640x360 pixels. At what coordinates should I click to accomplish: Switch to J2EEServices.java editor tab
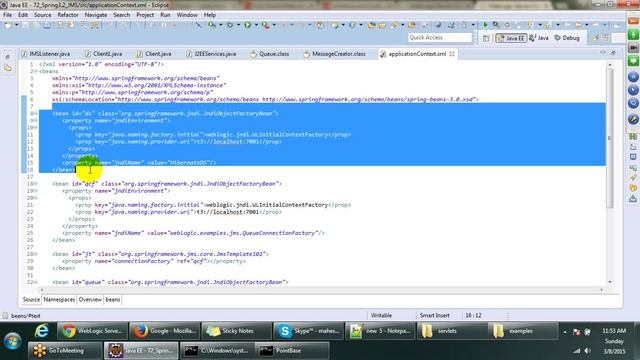click(x=211, y=54)
